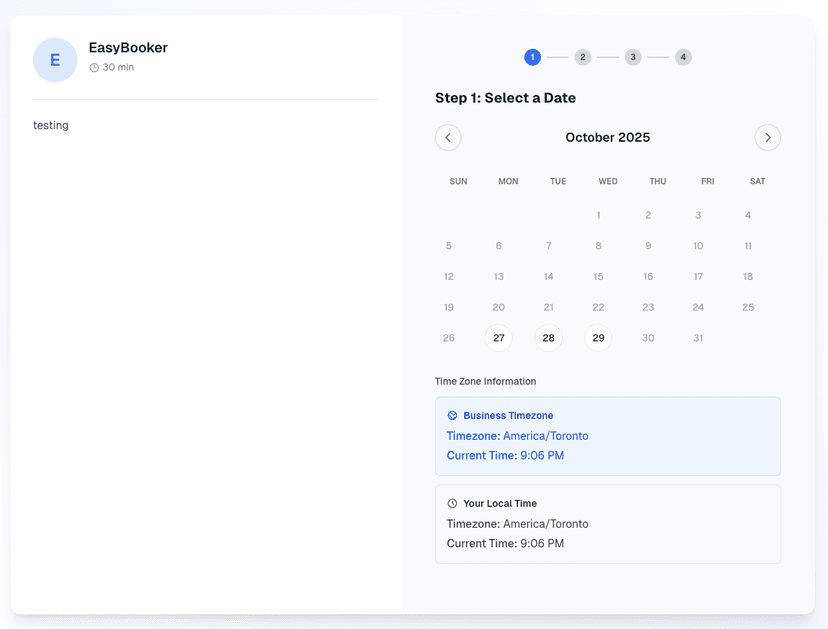Click the previous month arrow
Screen dimensions: 828x629
pyautogui.click(x=448, y=137)
